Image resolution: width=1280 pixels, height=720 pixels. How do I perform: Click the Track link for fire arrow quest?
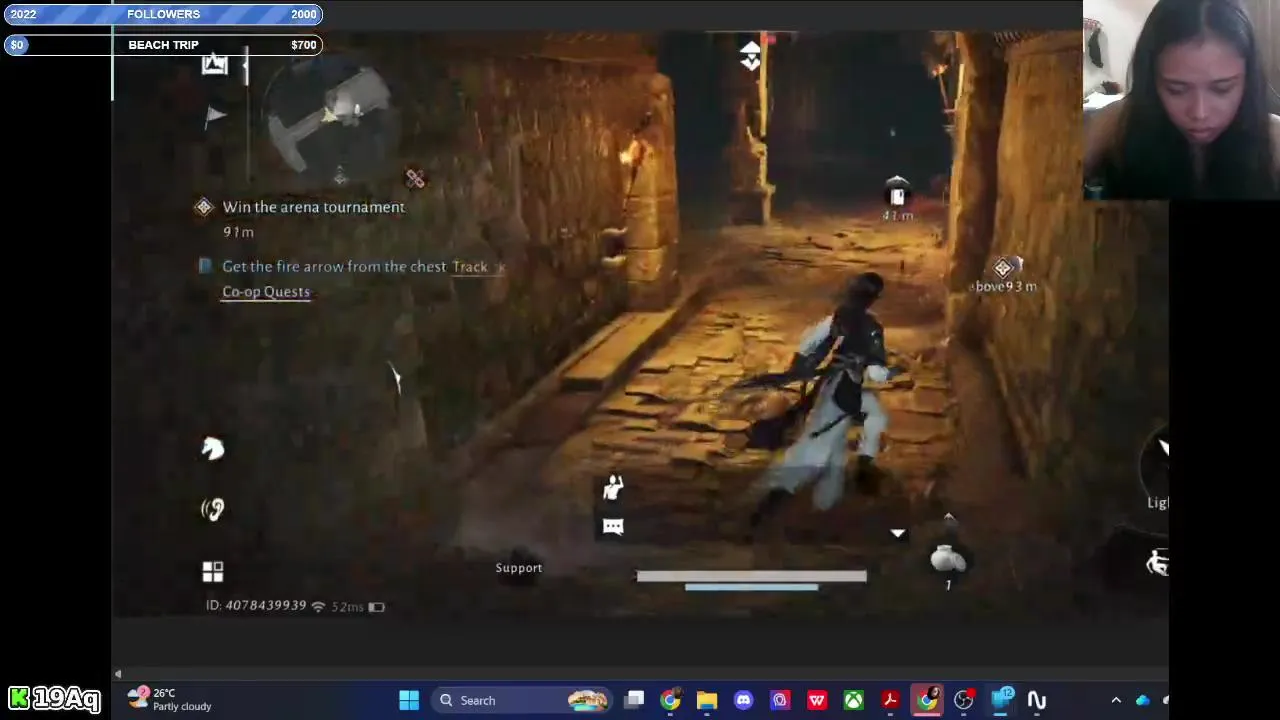470,267
